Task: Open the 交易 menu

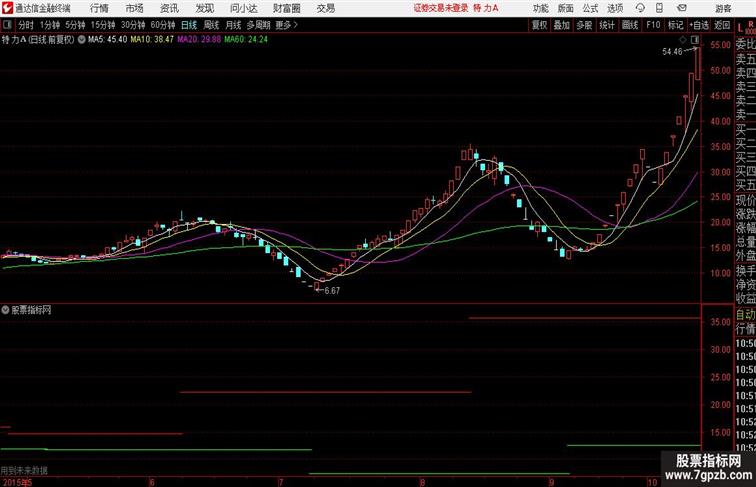Action: click(326, 8)
